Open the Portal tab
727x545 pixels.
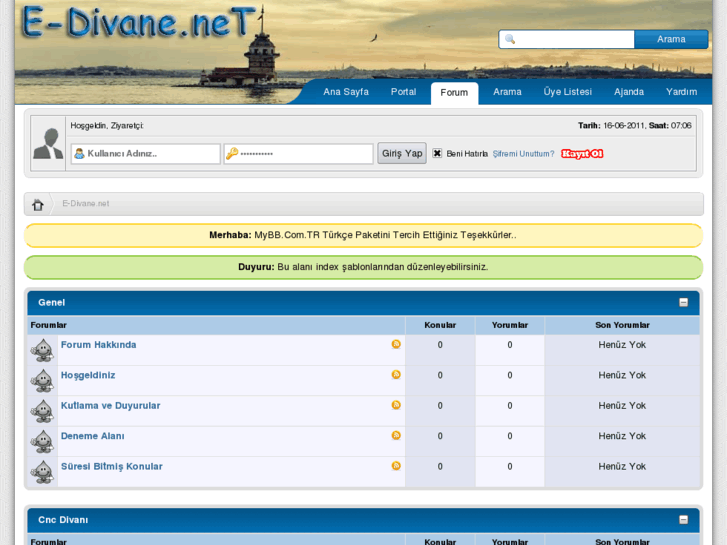[x=403, y=92]
